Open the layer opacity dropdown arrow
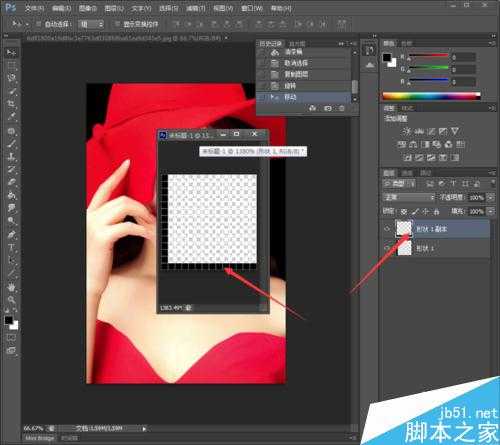The image size is (500, 445). tap(491, 197)
